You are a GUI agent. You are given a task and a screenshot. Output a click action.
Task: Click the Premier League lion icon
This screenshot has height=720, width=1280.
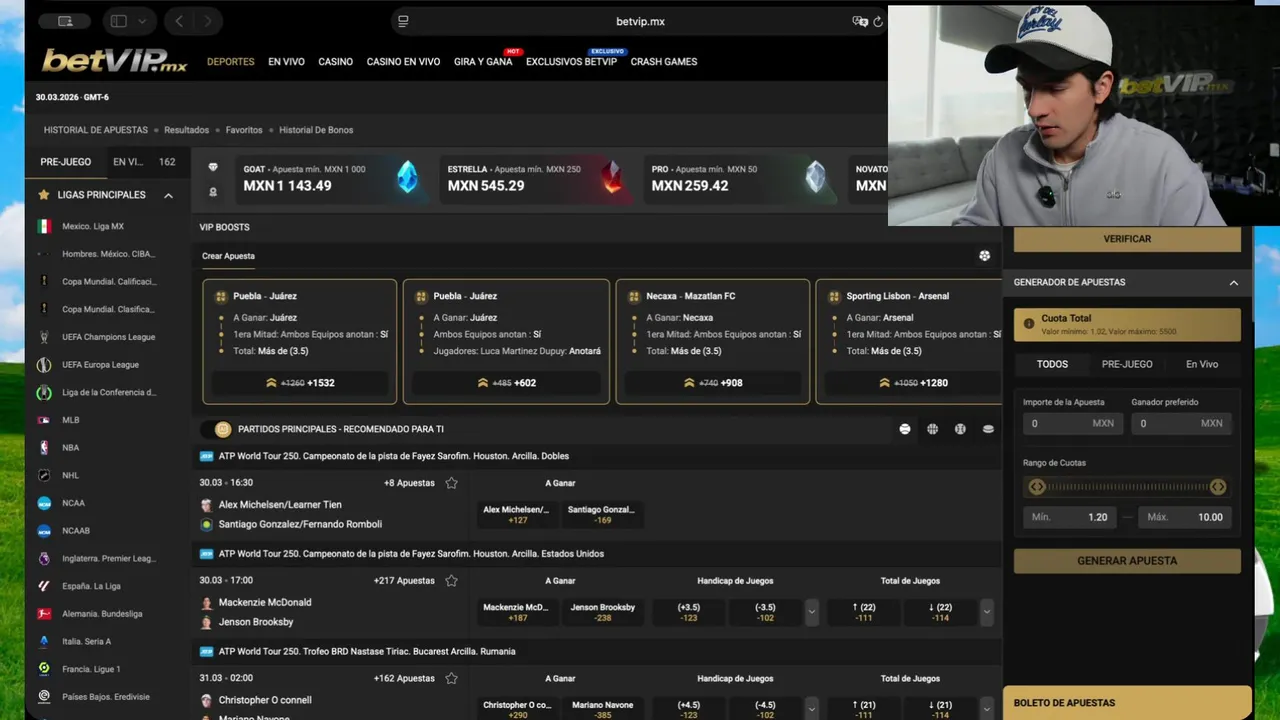pyautogui.click(x=44, y=559)
